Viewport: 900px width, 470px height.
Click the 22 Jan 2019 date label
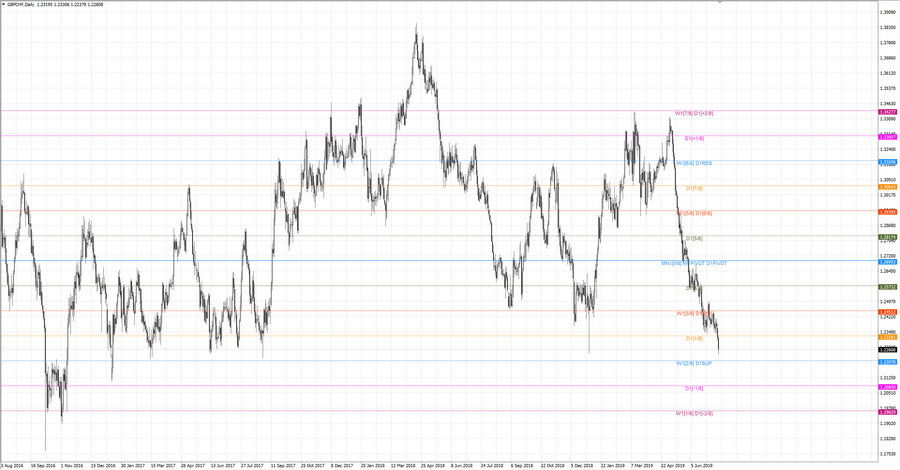click(612, 466)
